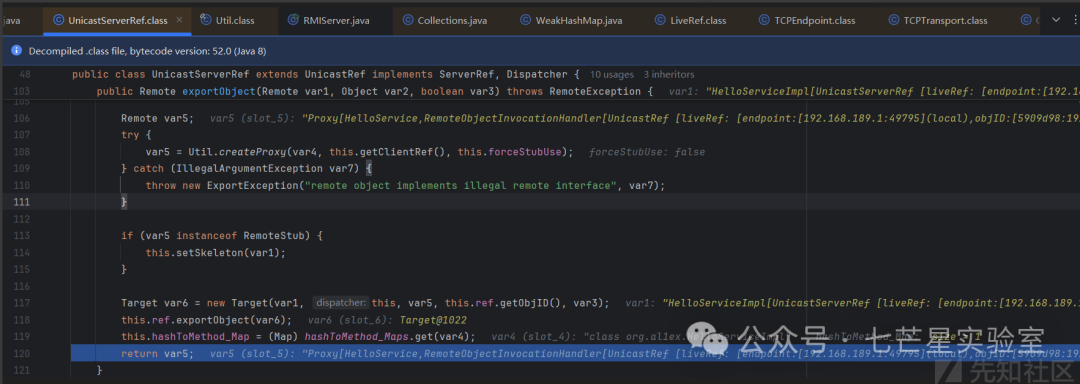Open the TCPEndpoint.class tab
The image size is (1080, 384).
coord(814,21)
